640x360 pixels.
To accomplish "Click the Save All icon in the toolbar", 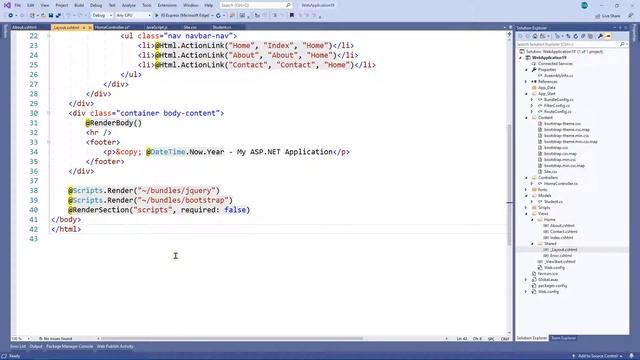I will coord(58,16).
